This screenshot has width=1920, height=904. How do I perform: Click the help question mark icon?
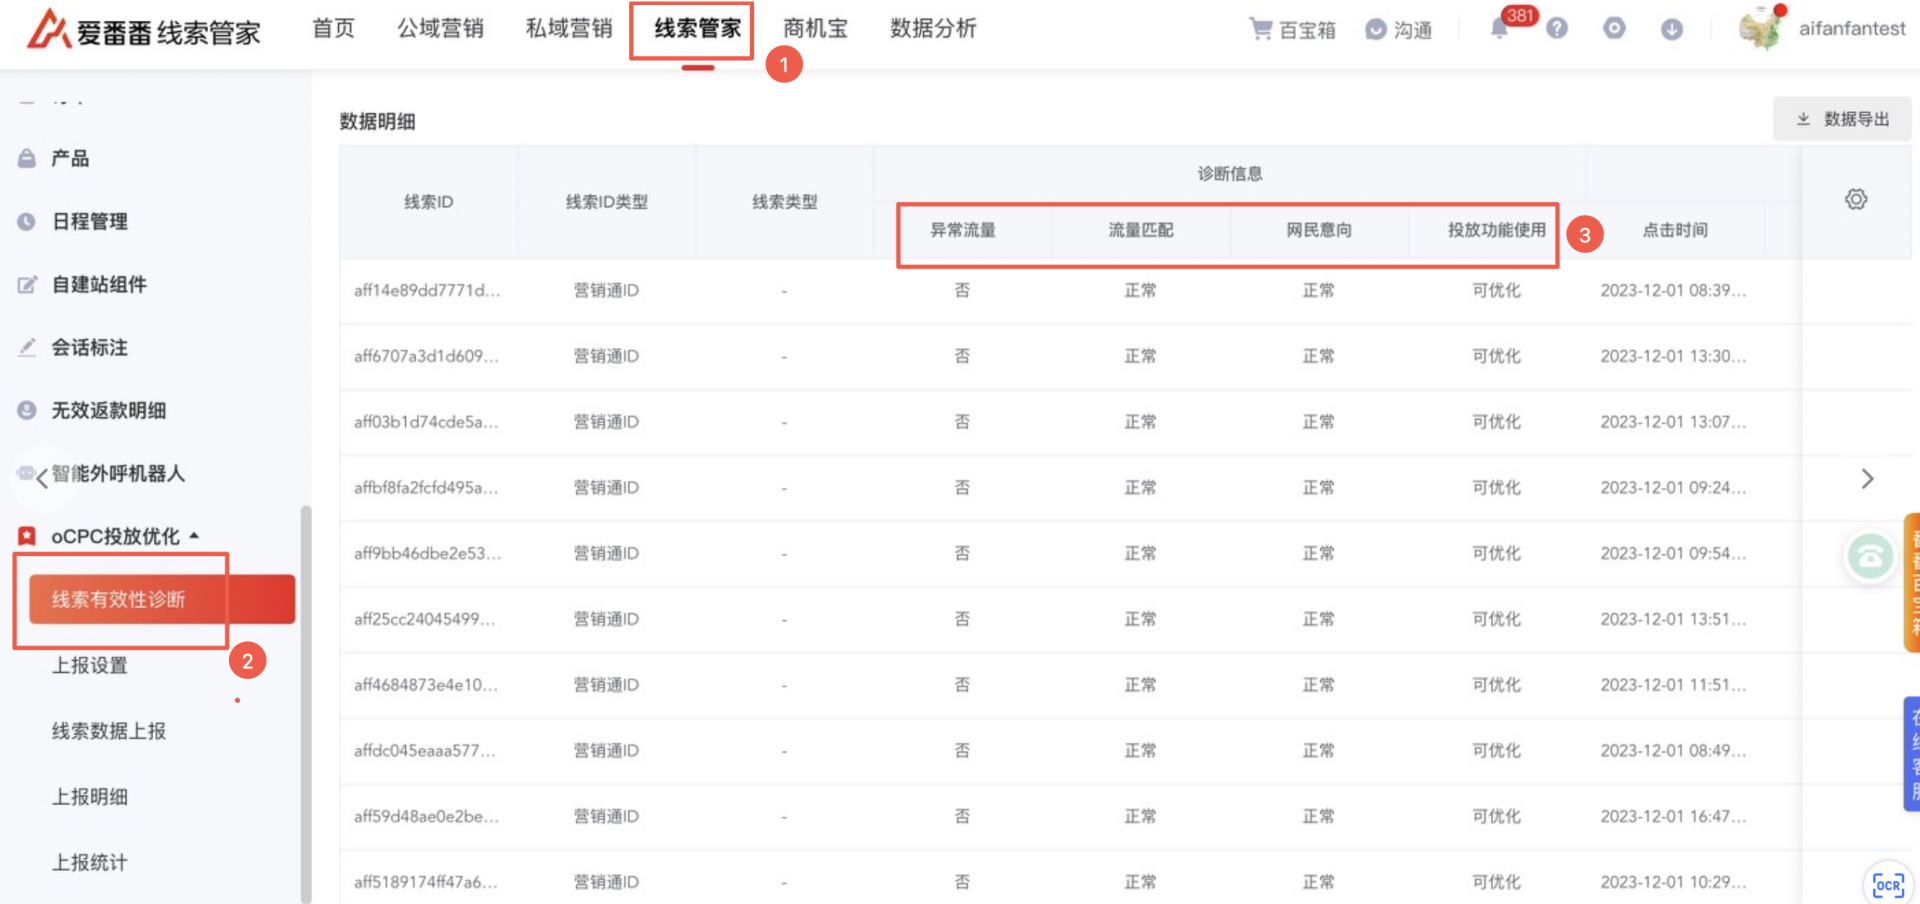pos(1556,29)
